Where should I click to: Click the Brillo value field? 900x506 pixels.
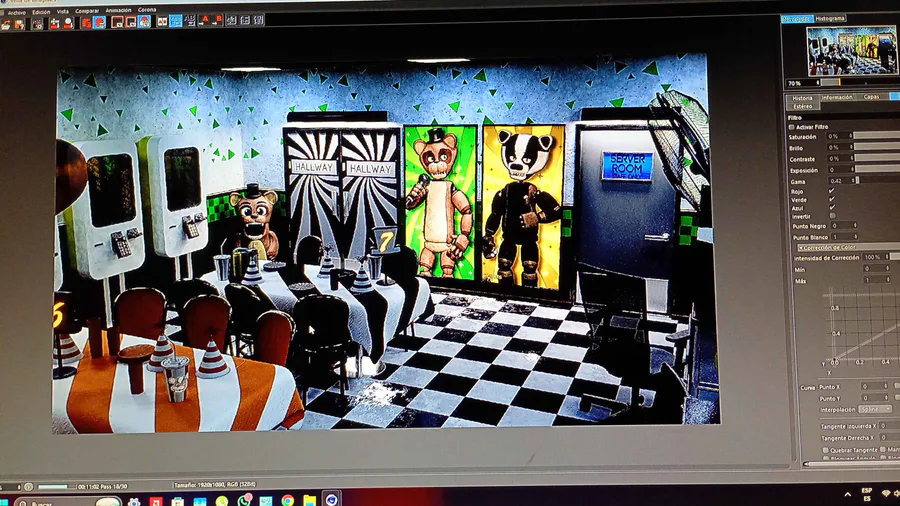(840, 147)
